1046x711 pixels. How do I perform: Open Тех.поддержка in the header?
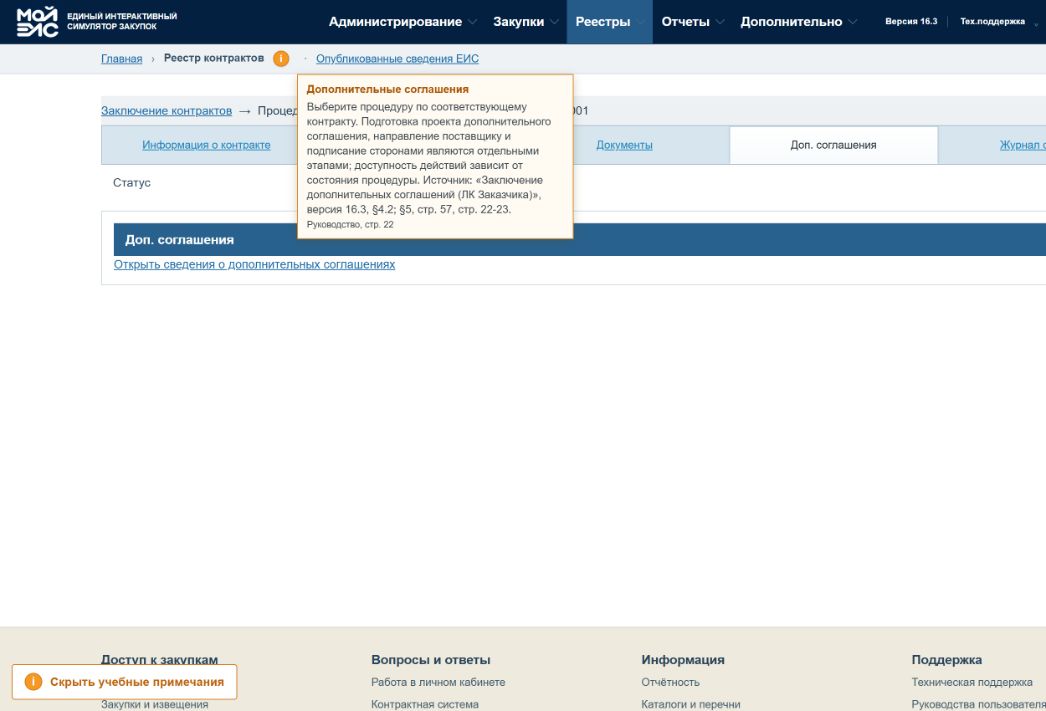pyautogui.click(x=992, y=21)
